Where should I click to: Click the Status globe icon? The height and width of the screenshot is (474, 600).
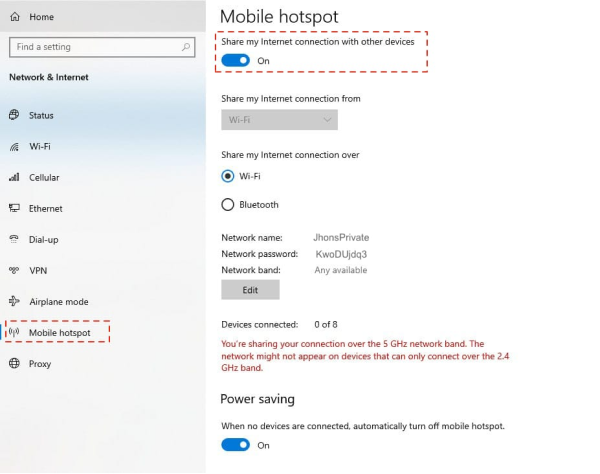pos(14,115)
